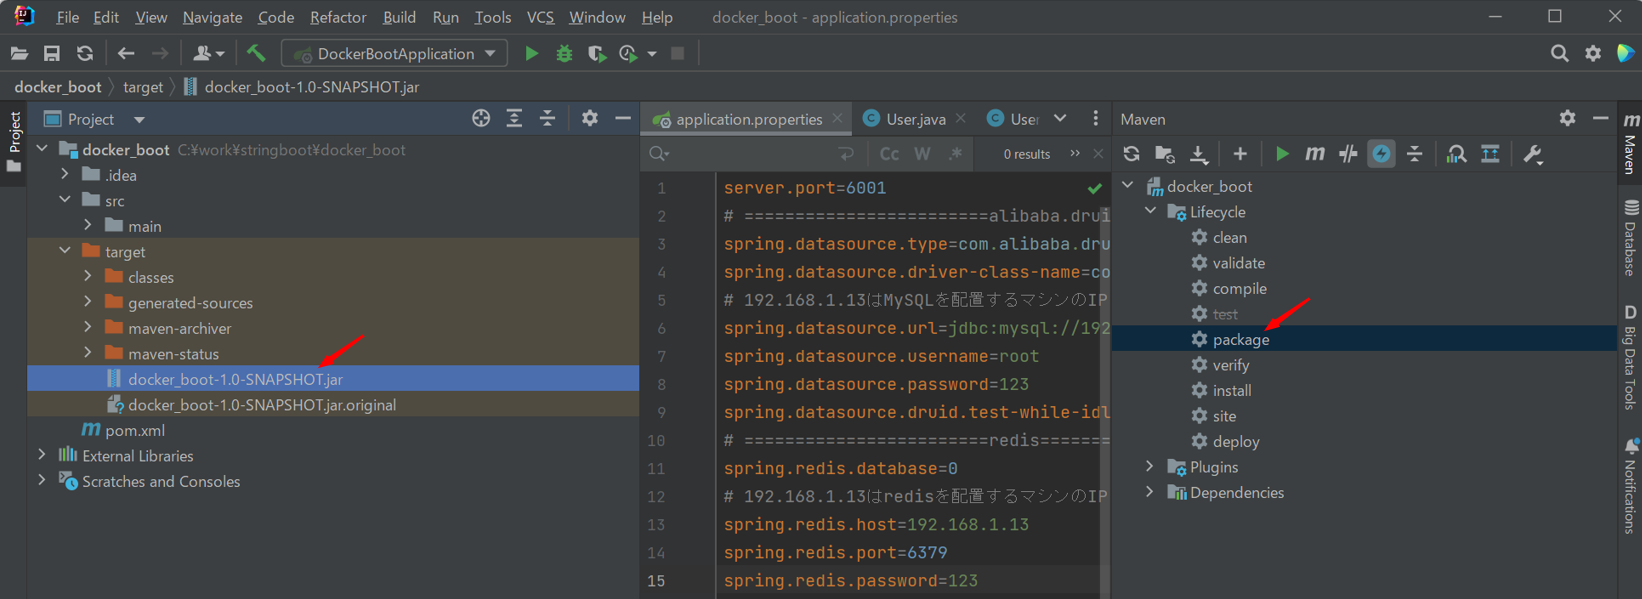Click the 'target' breadcrumb in navigation bar
The width and height of the screenshot is (1642, 599).
143,87
